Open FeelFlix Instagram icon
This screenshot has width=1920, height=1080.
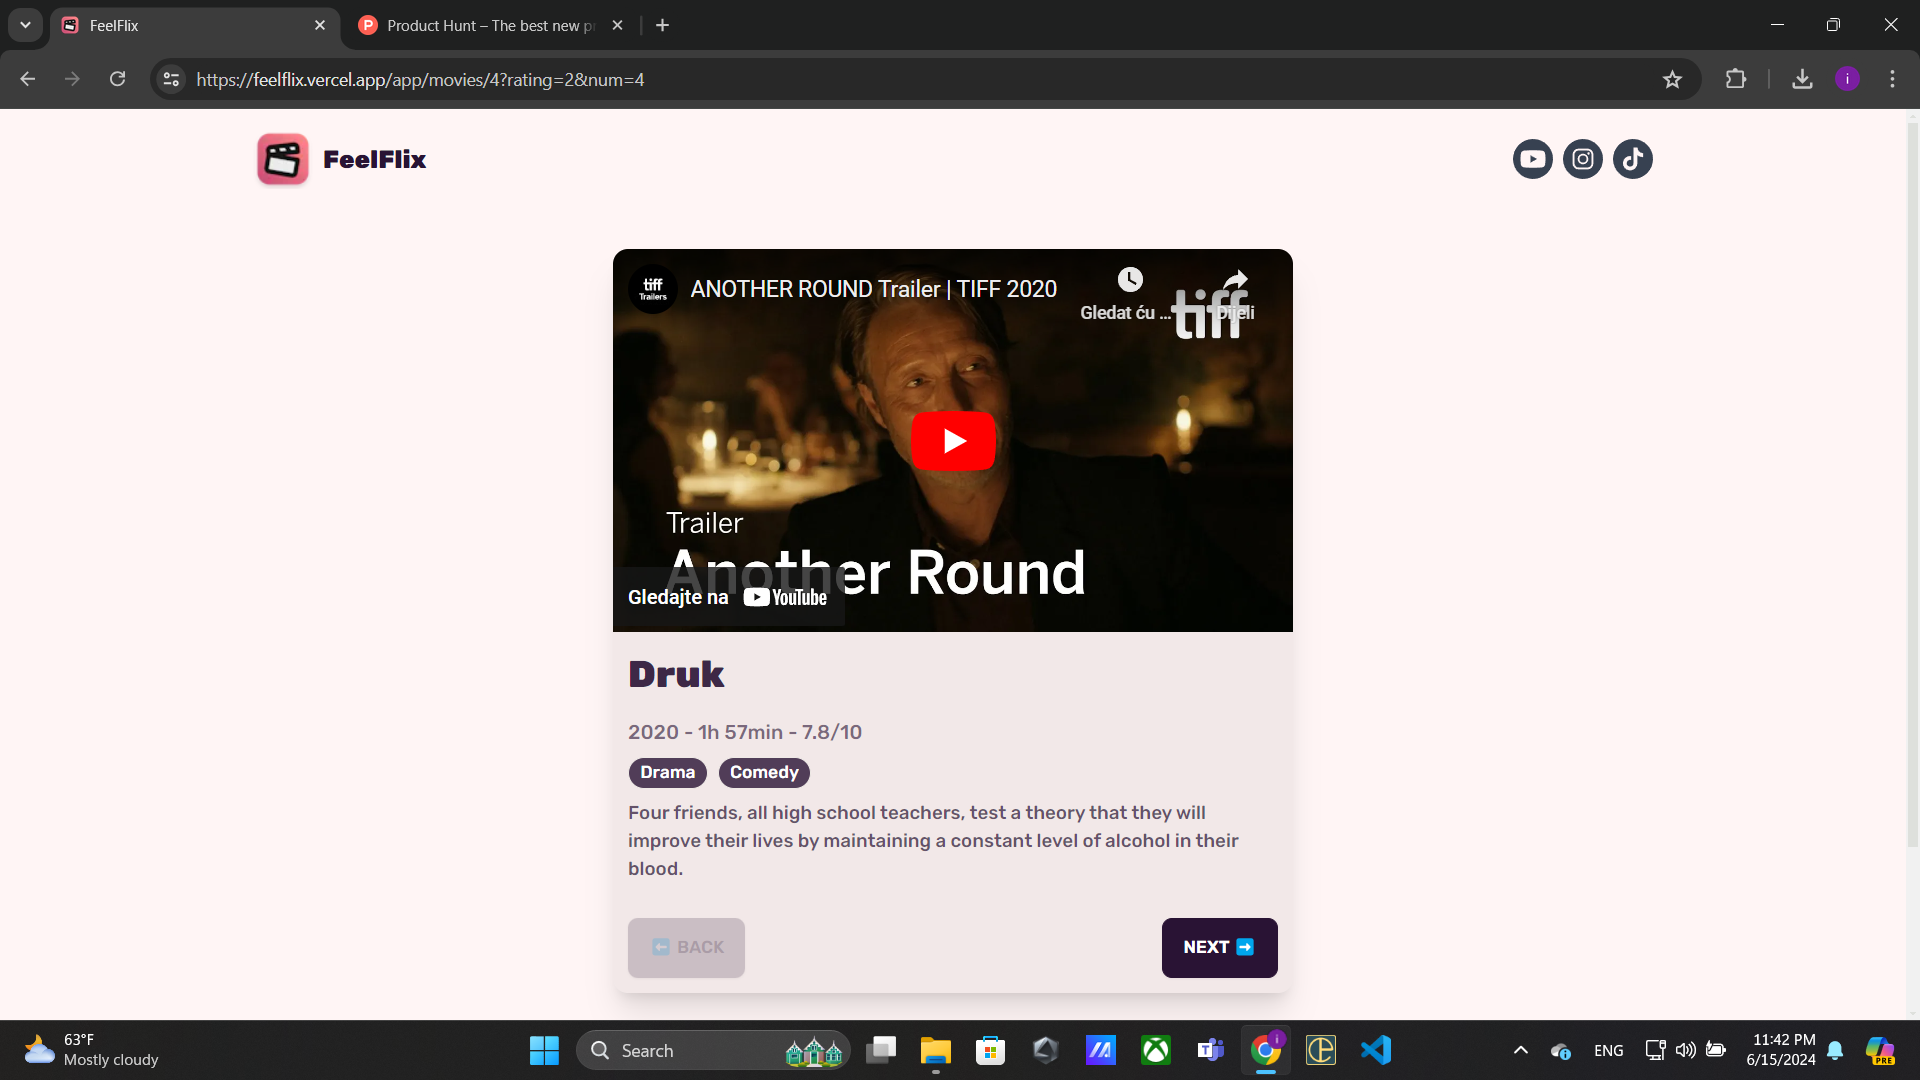(1582, 159)
